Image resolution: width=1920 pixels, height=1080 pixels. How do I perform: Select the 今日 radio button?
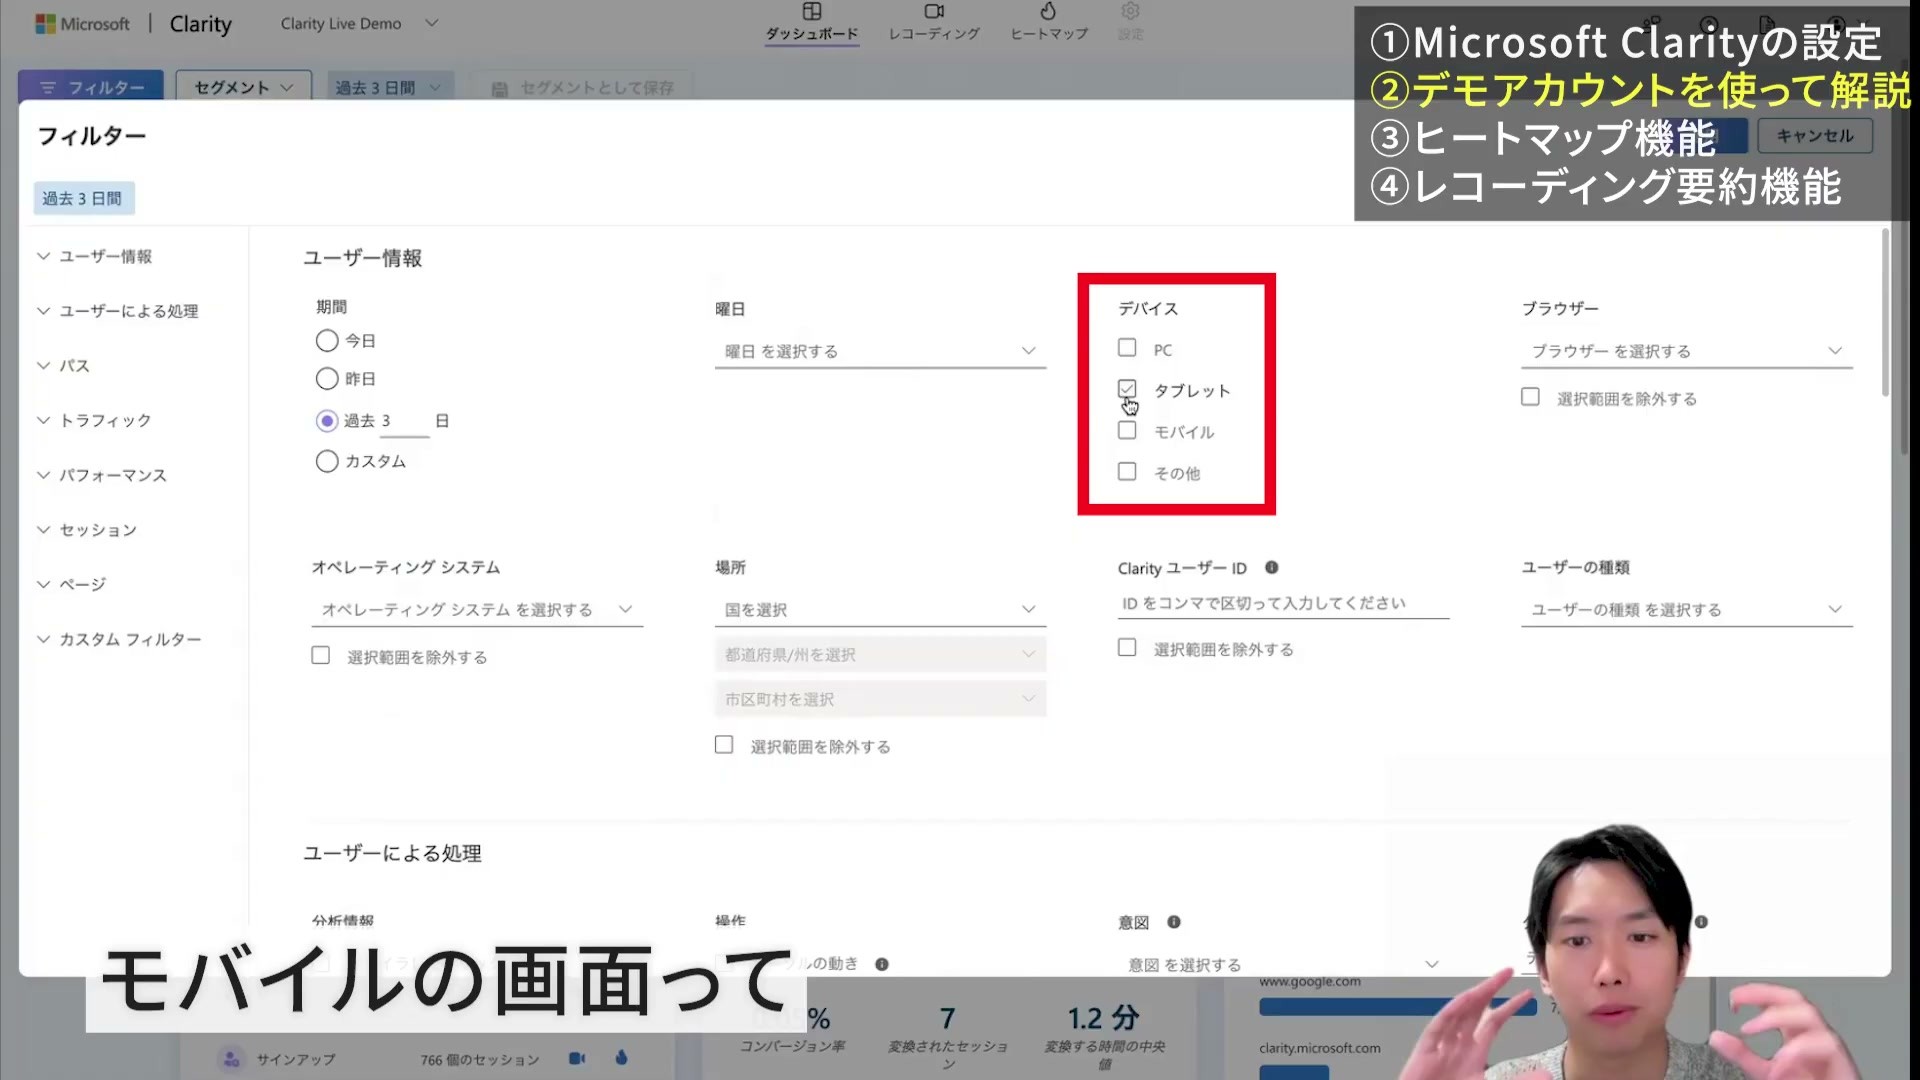coord(327,341)
